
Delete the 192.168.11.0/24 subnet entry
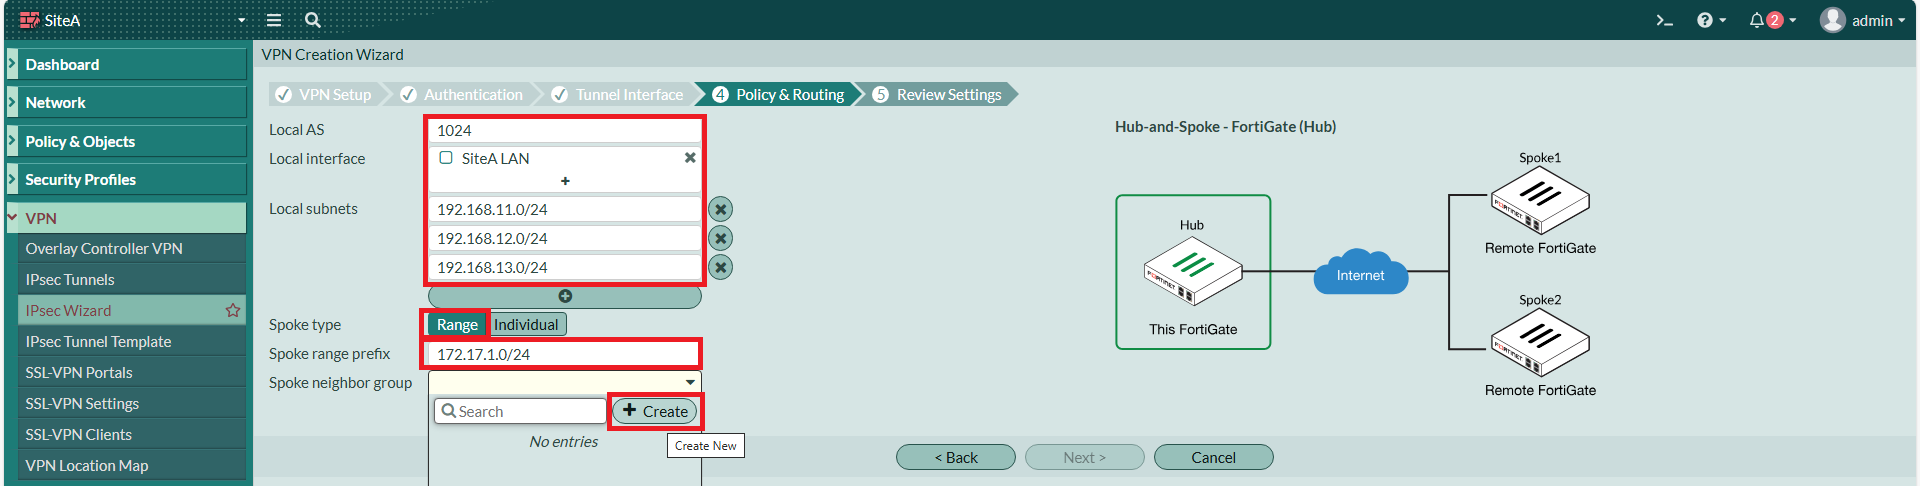[720, 209]
